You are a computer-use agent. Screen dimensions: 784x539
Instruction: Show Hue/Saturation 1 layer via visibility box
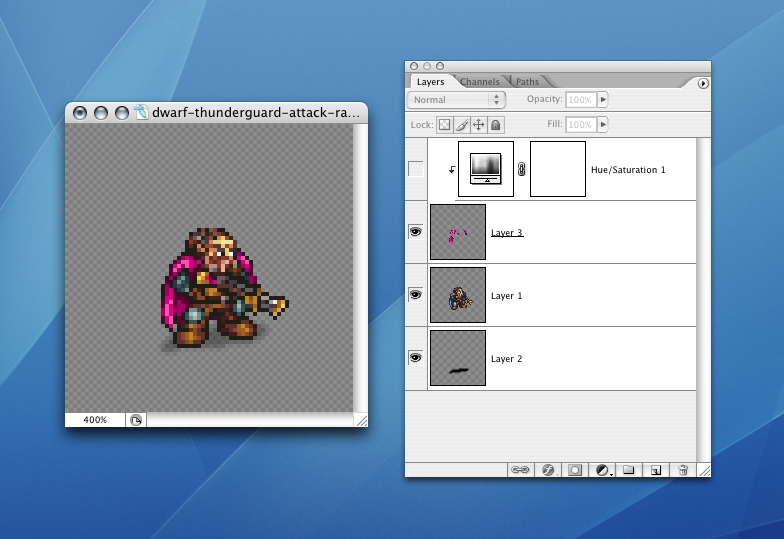coord(416,169)
